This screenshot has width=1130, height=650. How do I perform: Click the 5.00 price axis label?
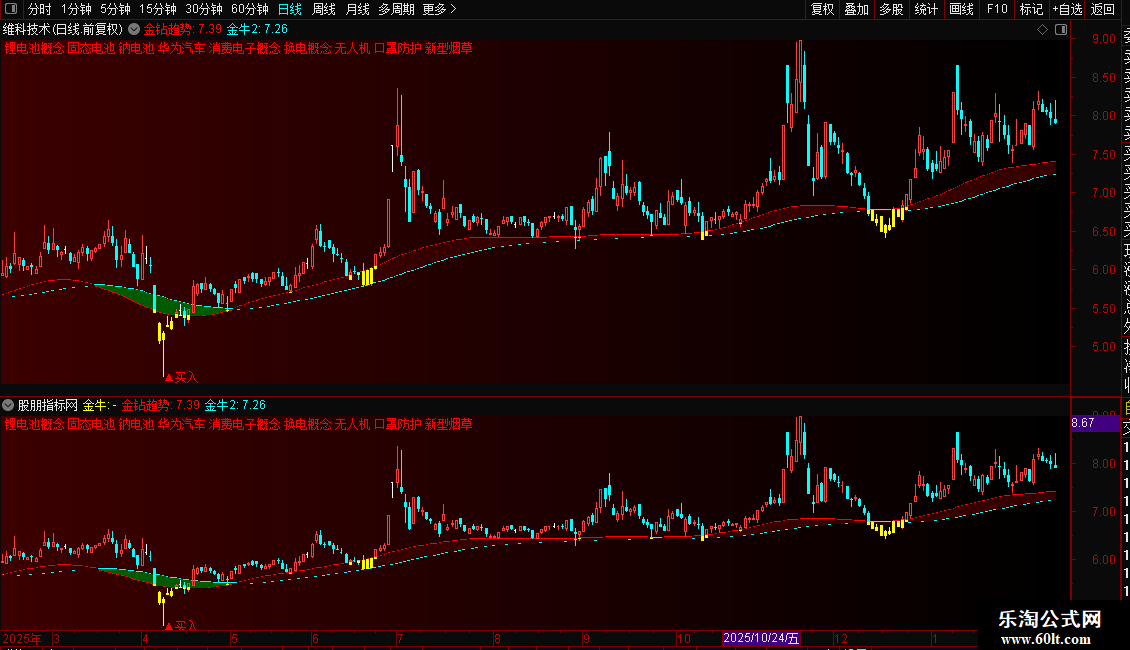coord(1103,347)
